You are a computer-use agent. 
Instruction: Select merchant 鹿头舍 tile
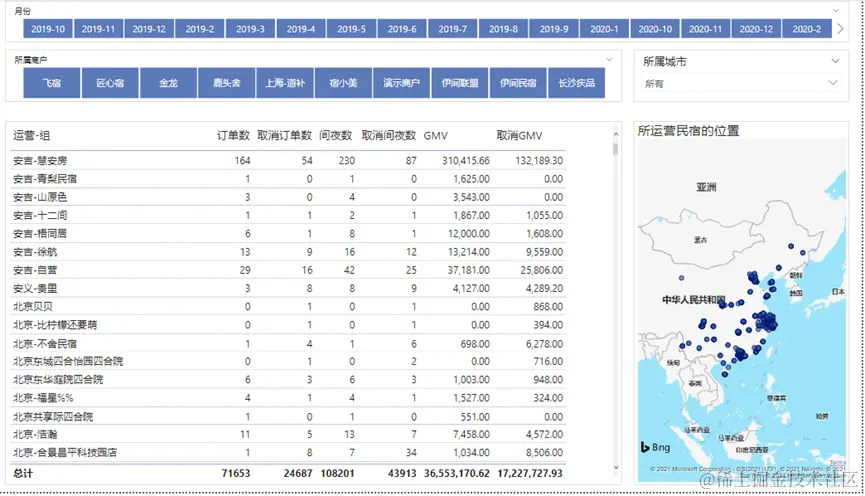(227, 83)
